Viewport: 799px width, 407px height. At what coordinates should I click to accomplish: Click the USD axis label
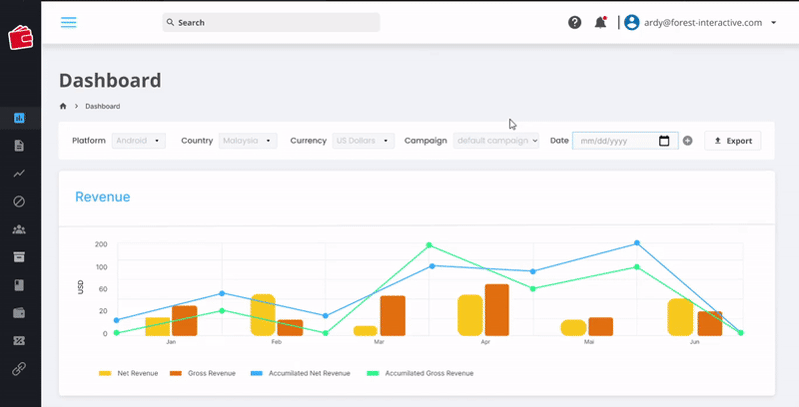[81, 287]
